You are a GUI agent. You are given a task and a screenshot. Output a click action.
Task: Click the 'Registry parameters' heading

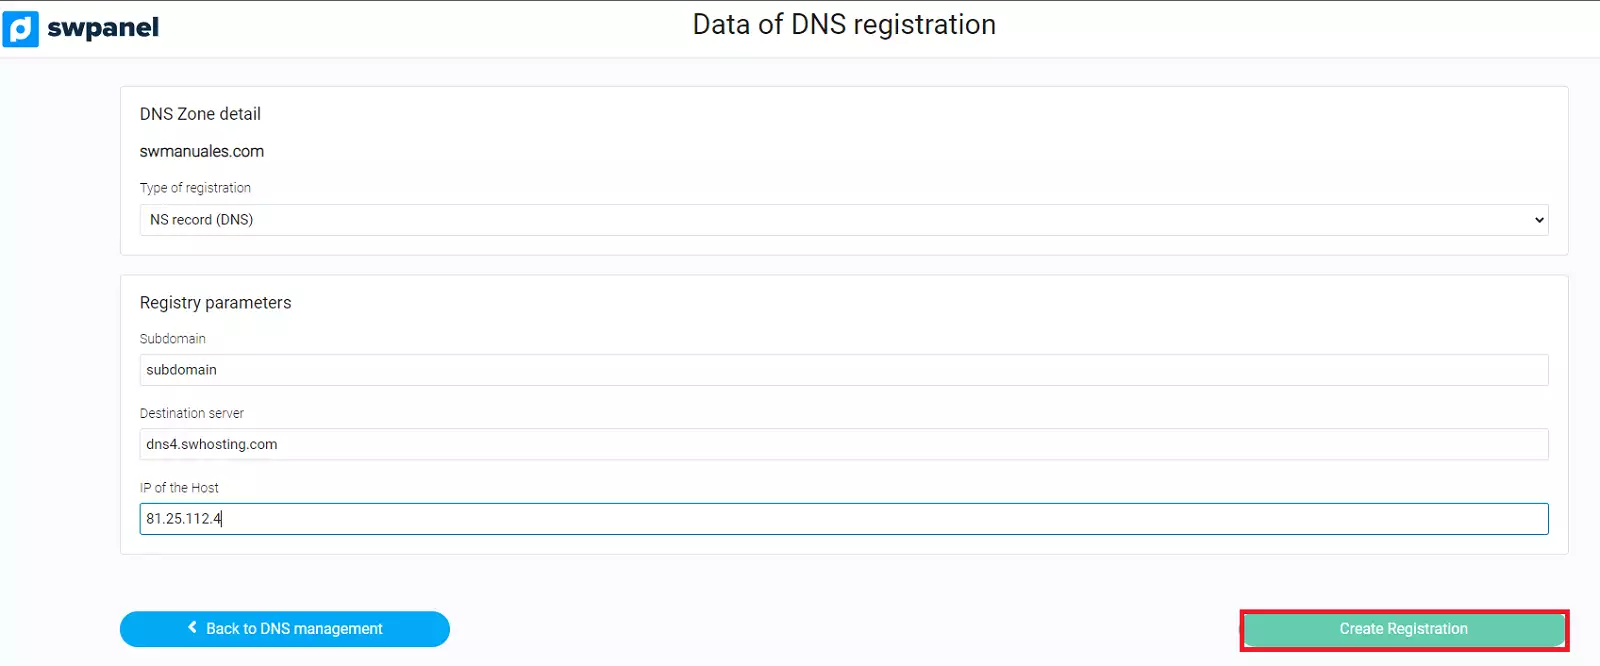[x=215, y=303]
